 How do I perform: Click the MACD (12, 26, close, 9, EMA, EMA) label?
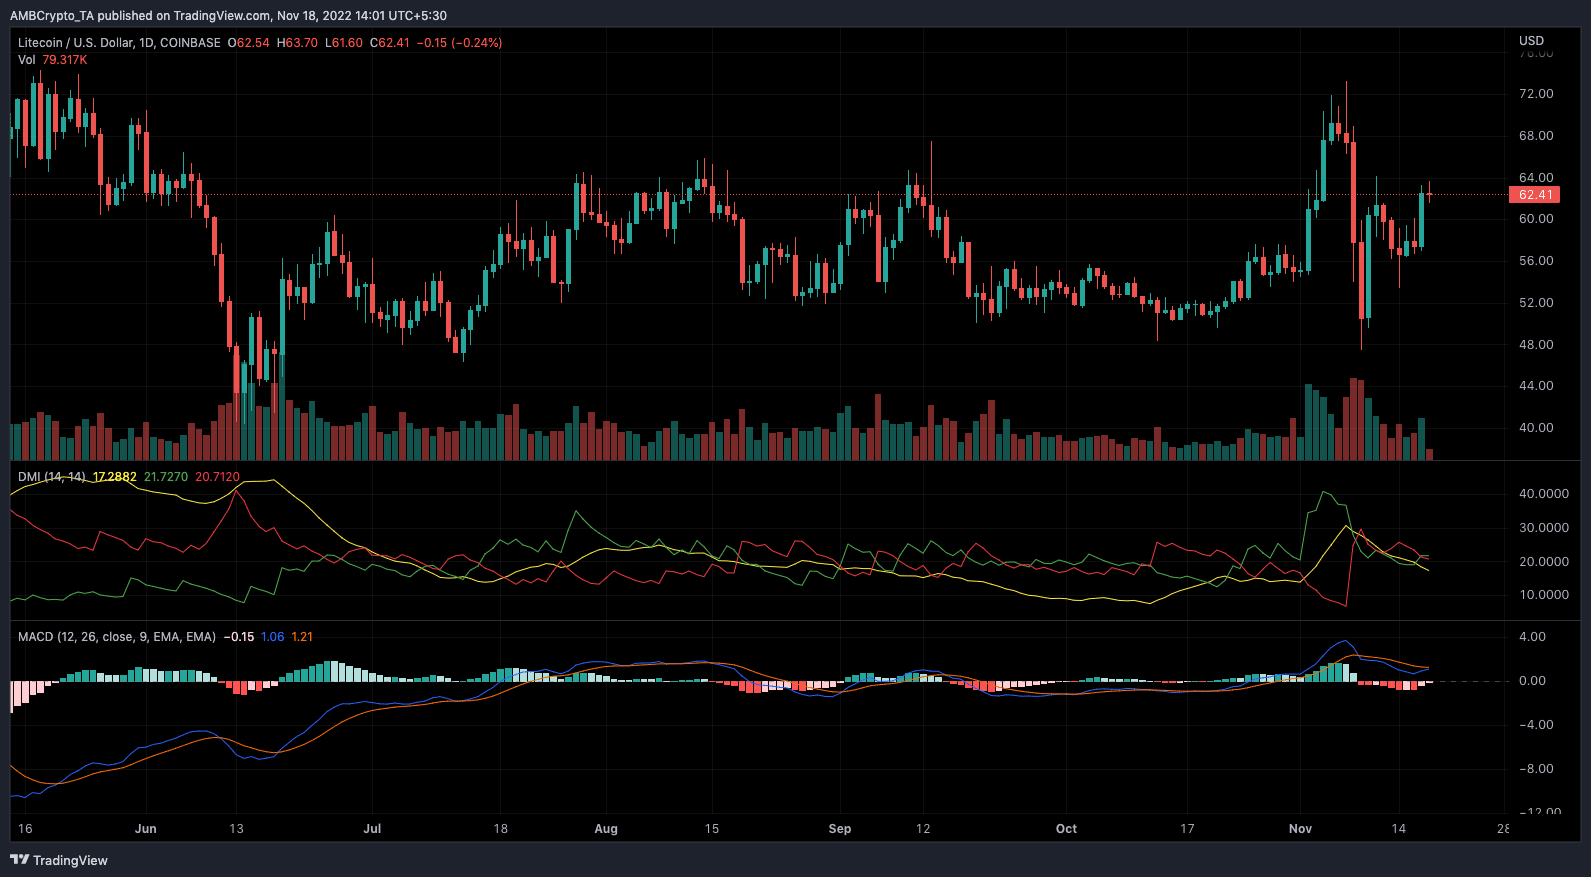[117, 637]
